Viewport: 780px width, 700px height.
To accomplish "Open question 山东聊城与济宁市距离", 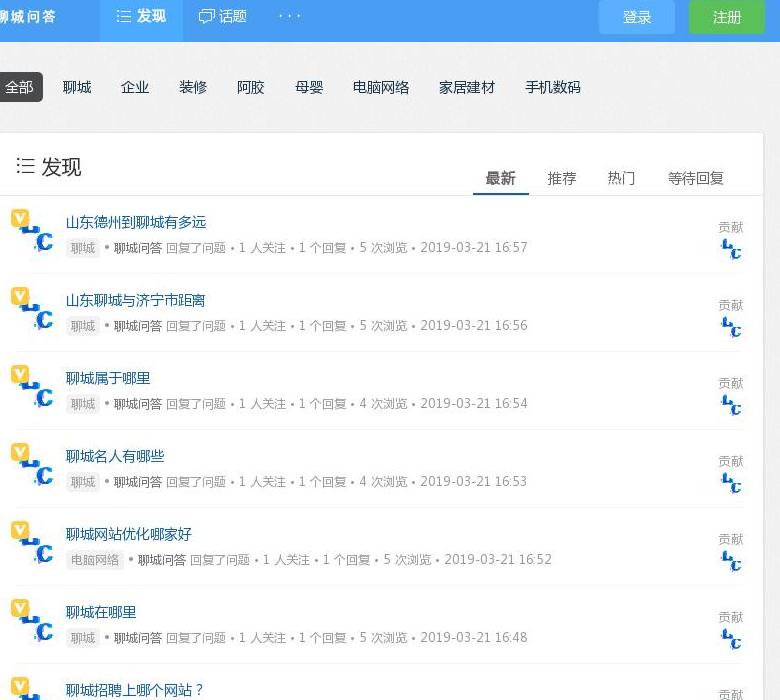I will pyautogui.click(x=135, y=300).
